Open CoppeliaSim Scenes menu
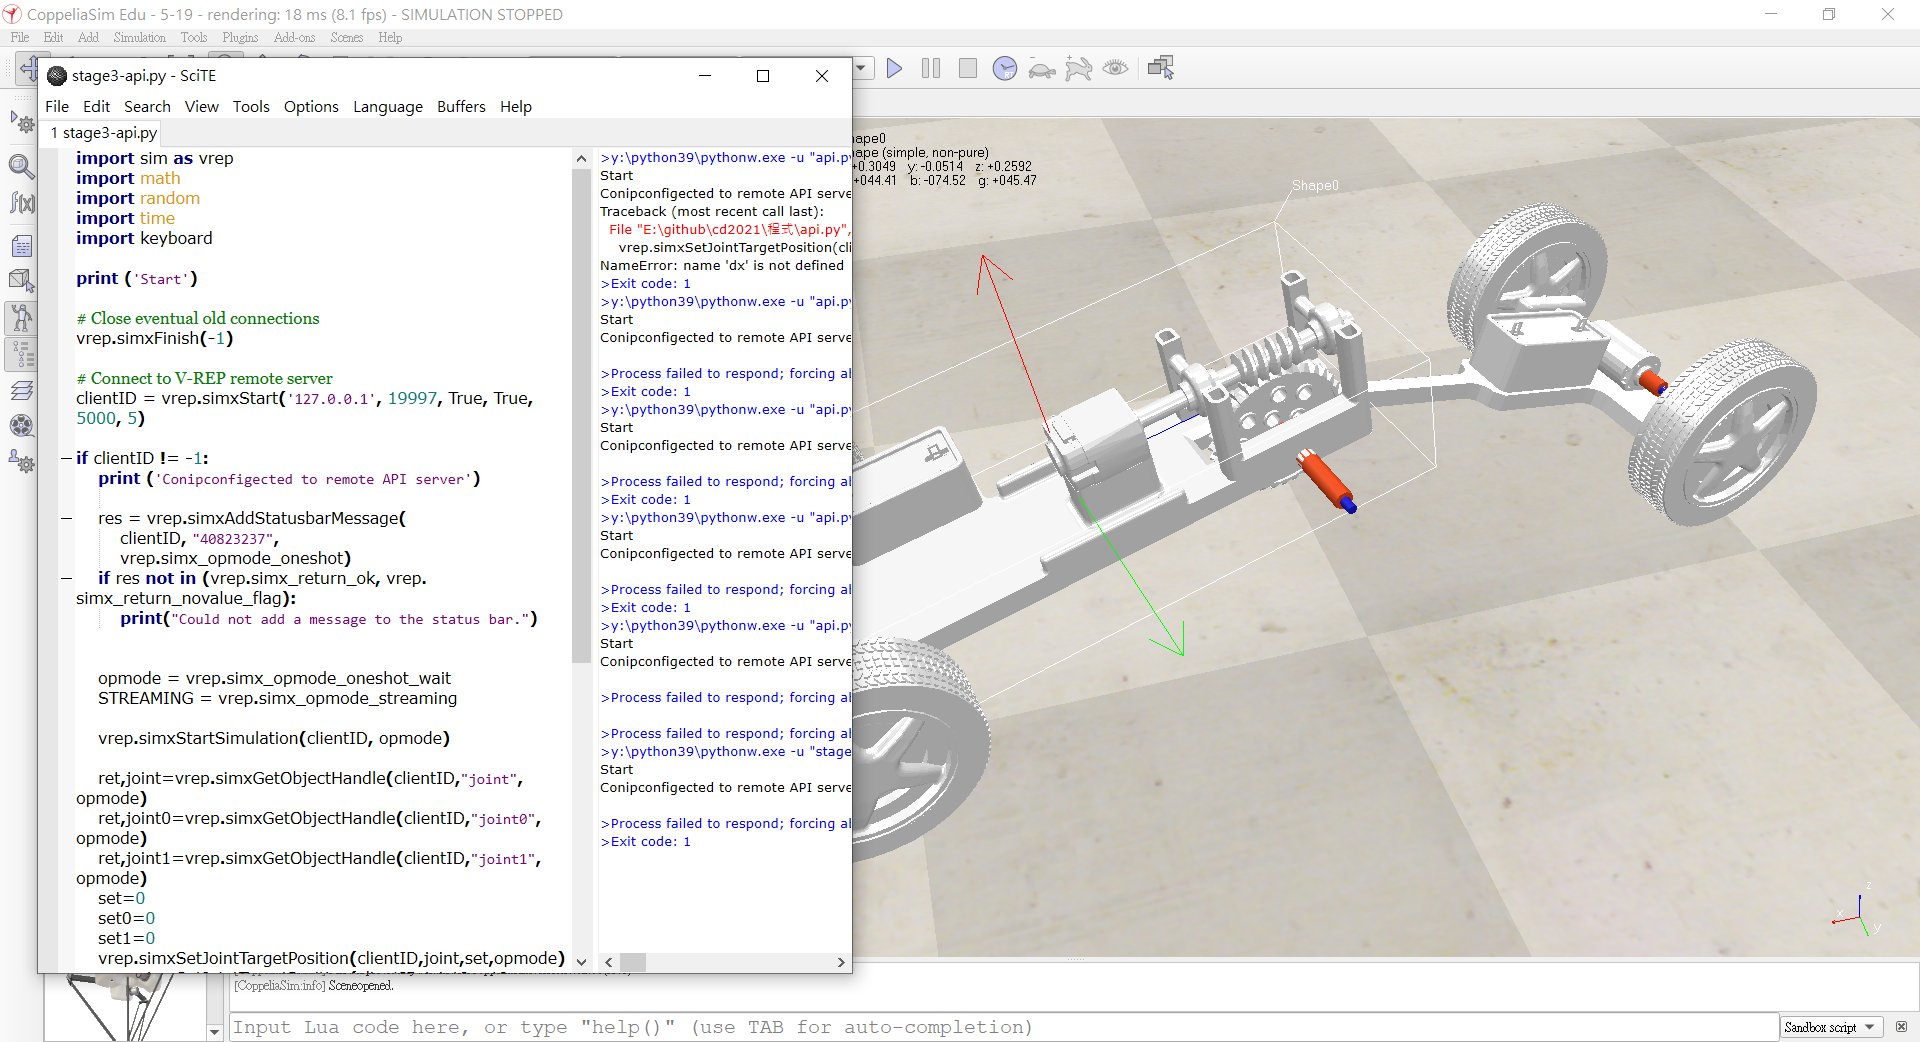 point(347,37)
